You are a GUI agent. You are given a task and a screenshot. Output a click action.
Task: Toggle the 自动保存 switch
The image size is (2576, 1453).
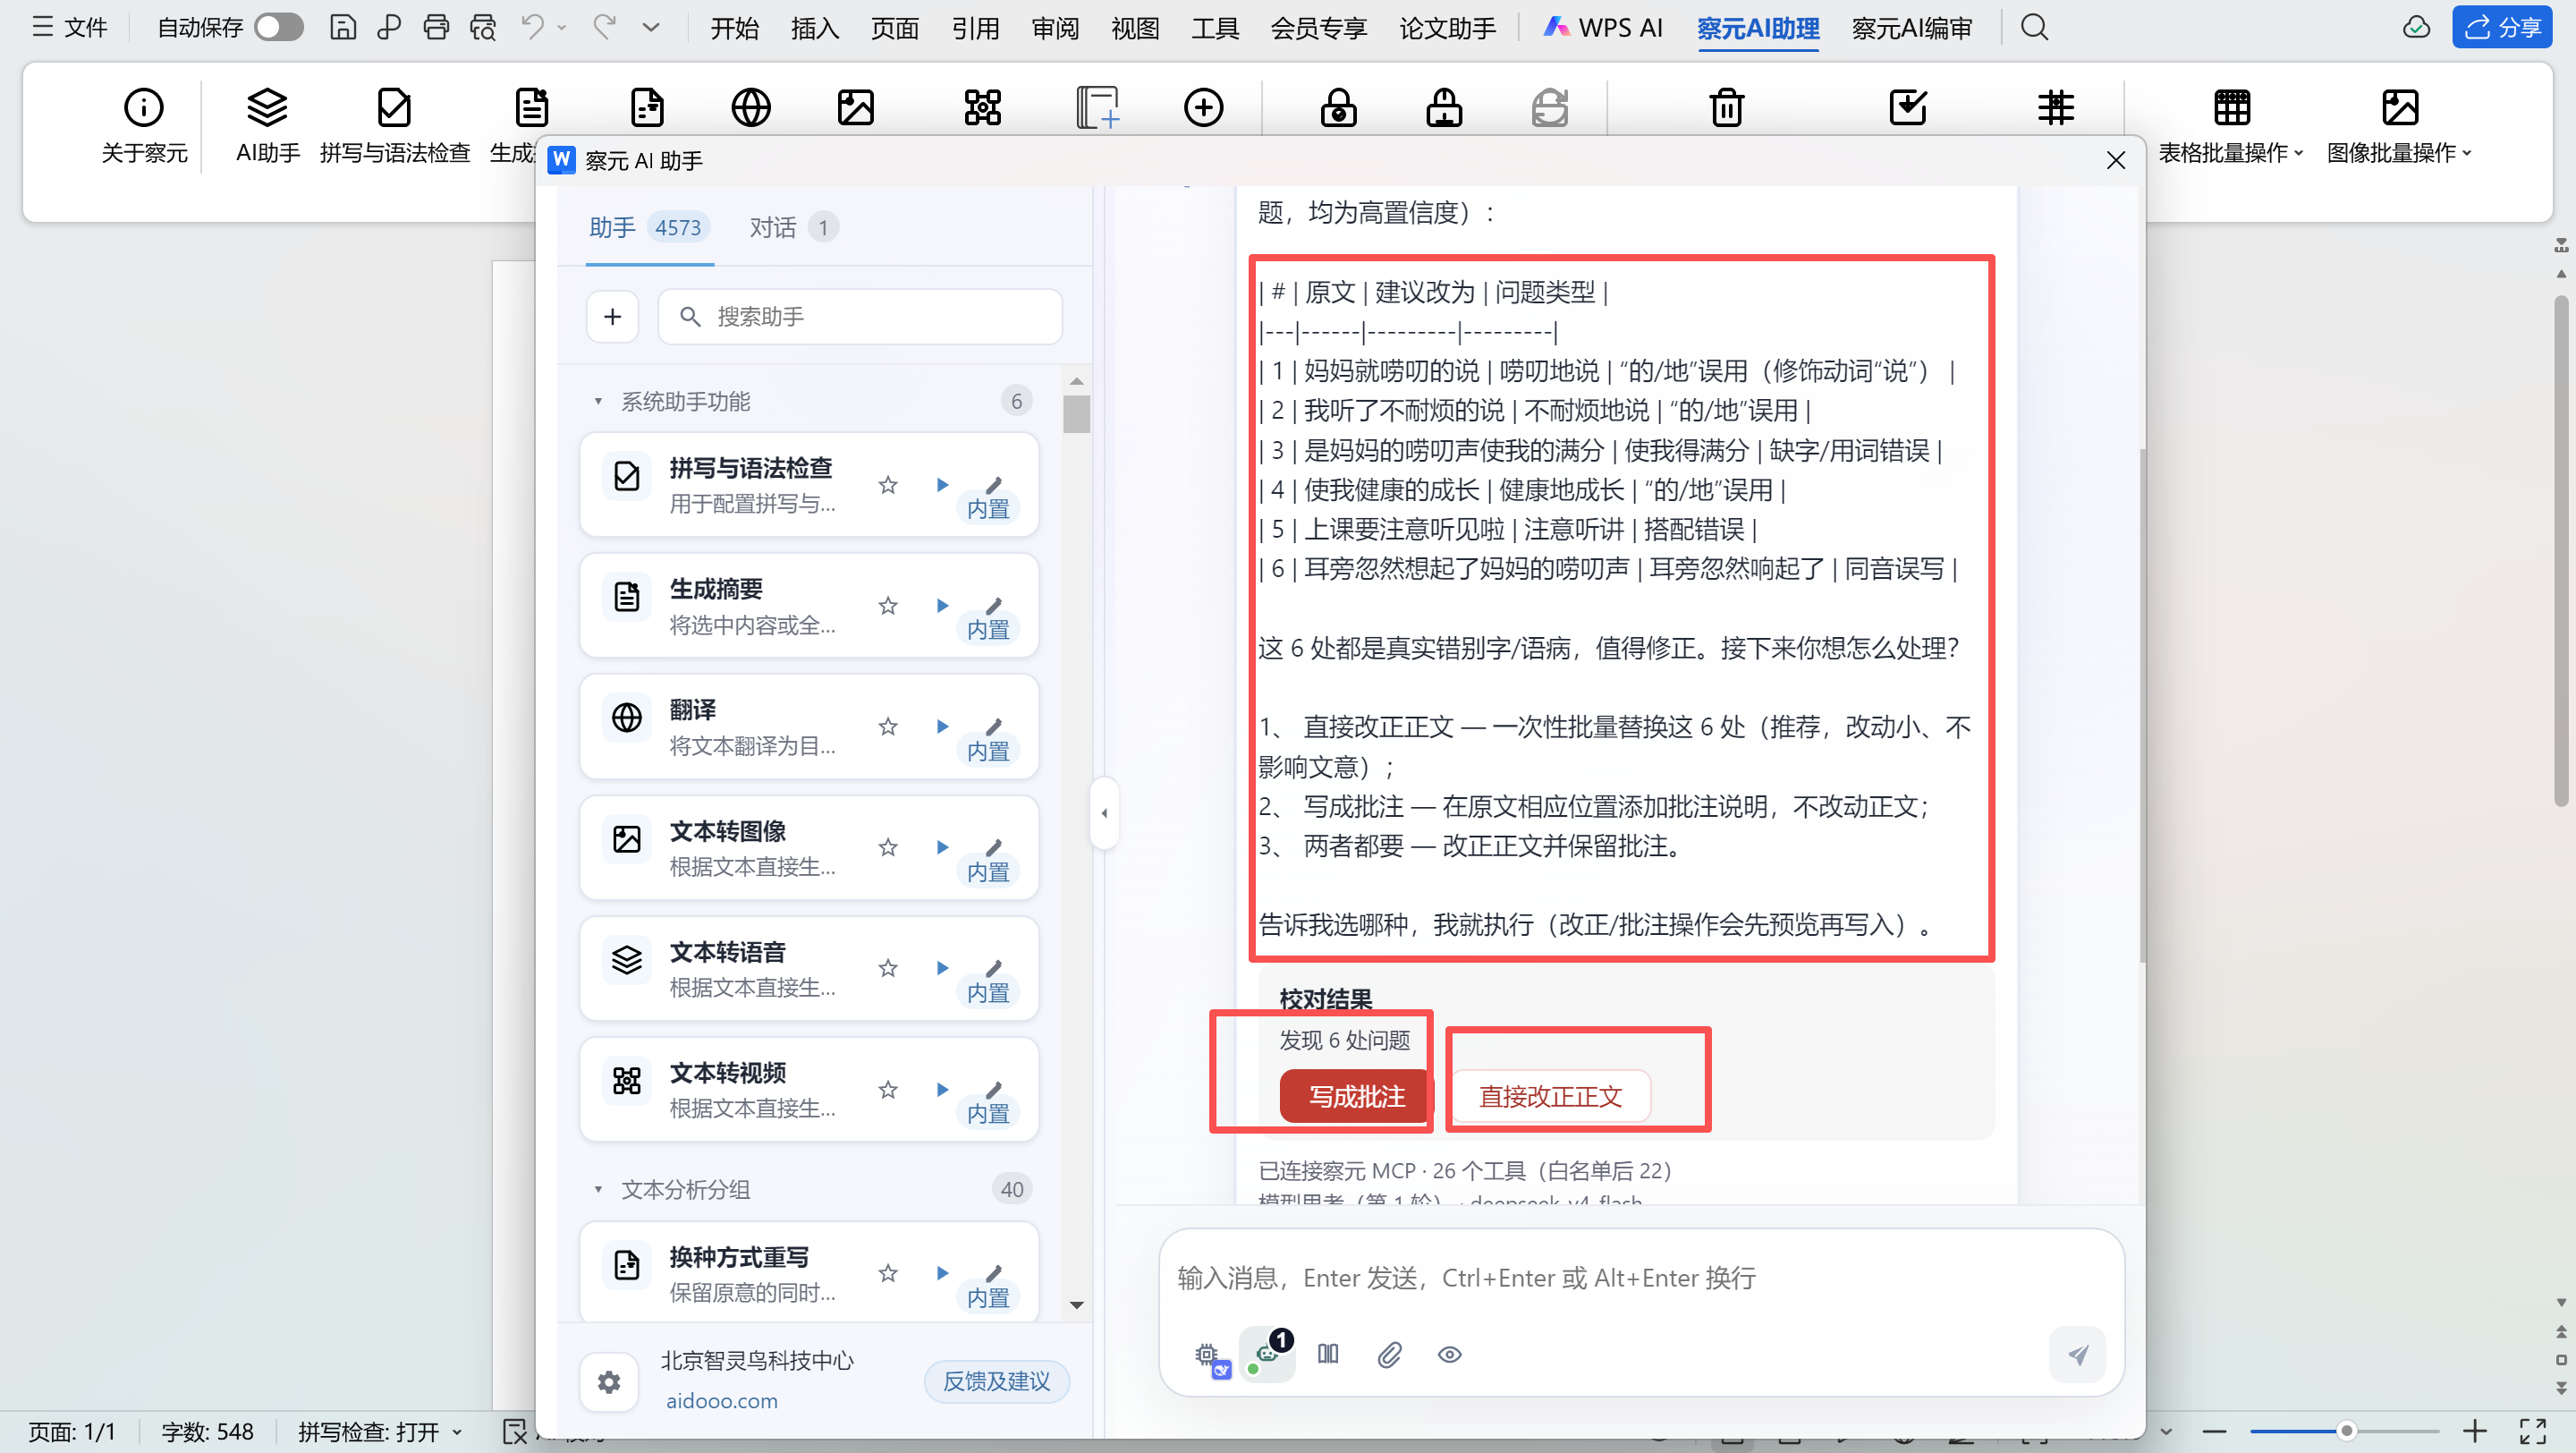coord(278,27)
